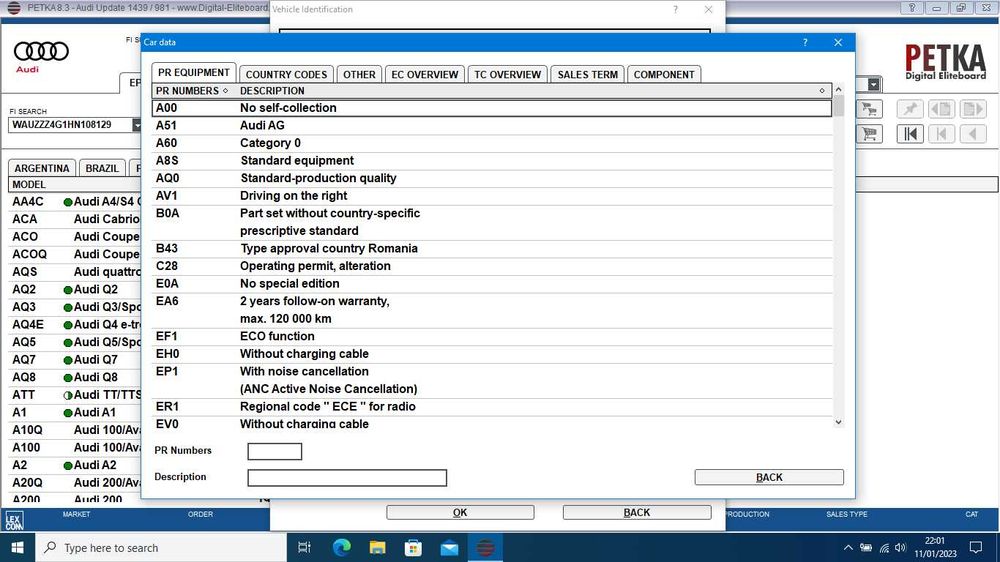1000x562 pixels.
Task: Click the PR Numbers input field
Action: tap(274, 452)
